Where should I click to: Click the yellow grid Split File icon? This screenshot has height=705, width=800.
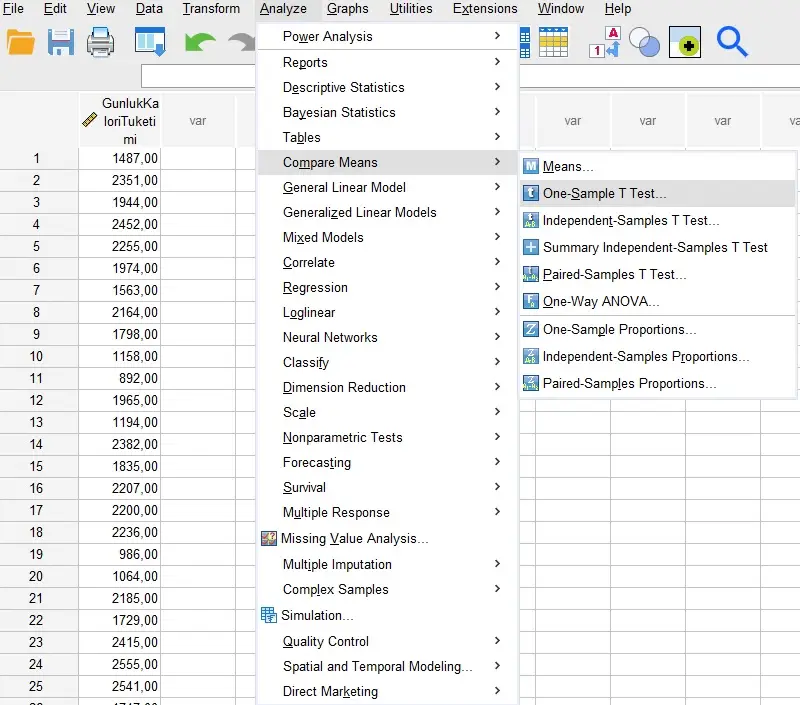[x=554, y=42]
